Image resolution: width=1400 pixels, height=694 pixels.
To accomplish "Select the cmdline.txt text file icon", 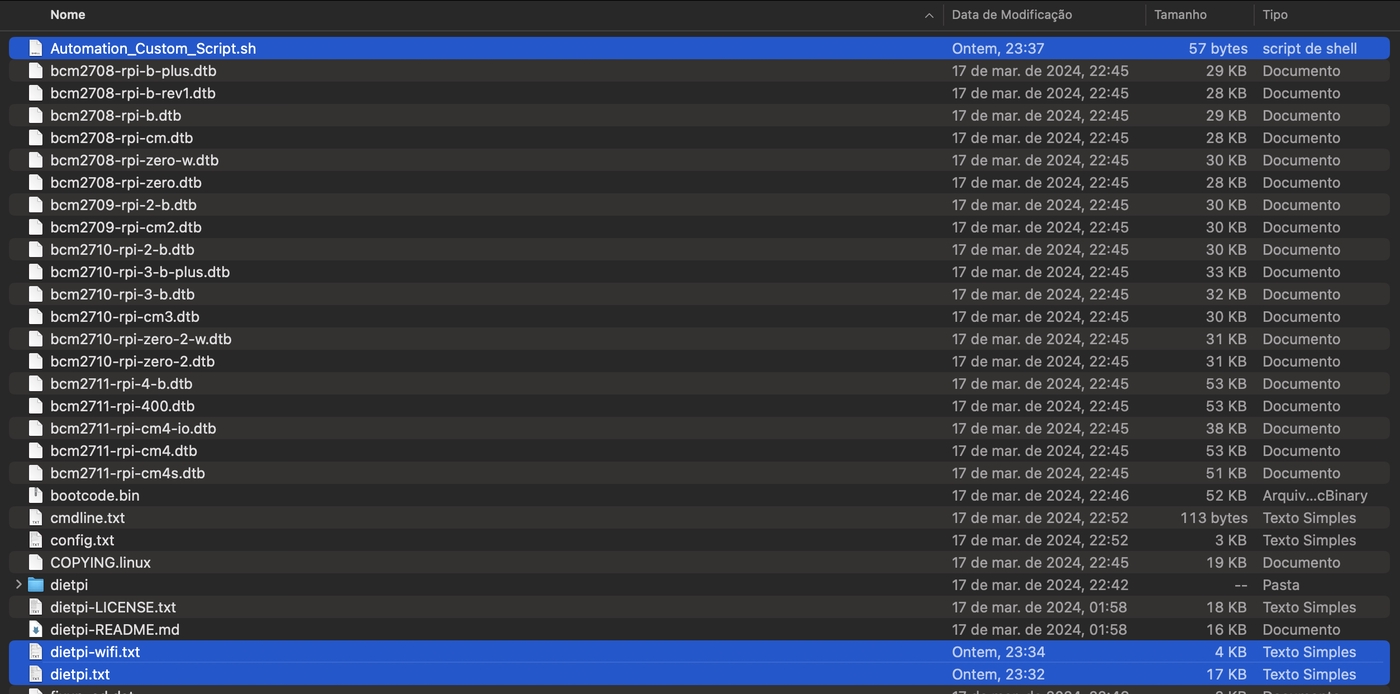I will click(x=36, y=518).
